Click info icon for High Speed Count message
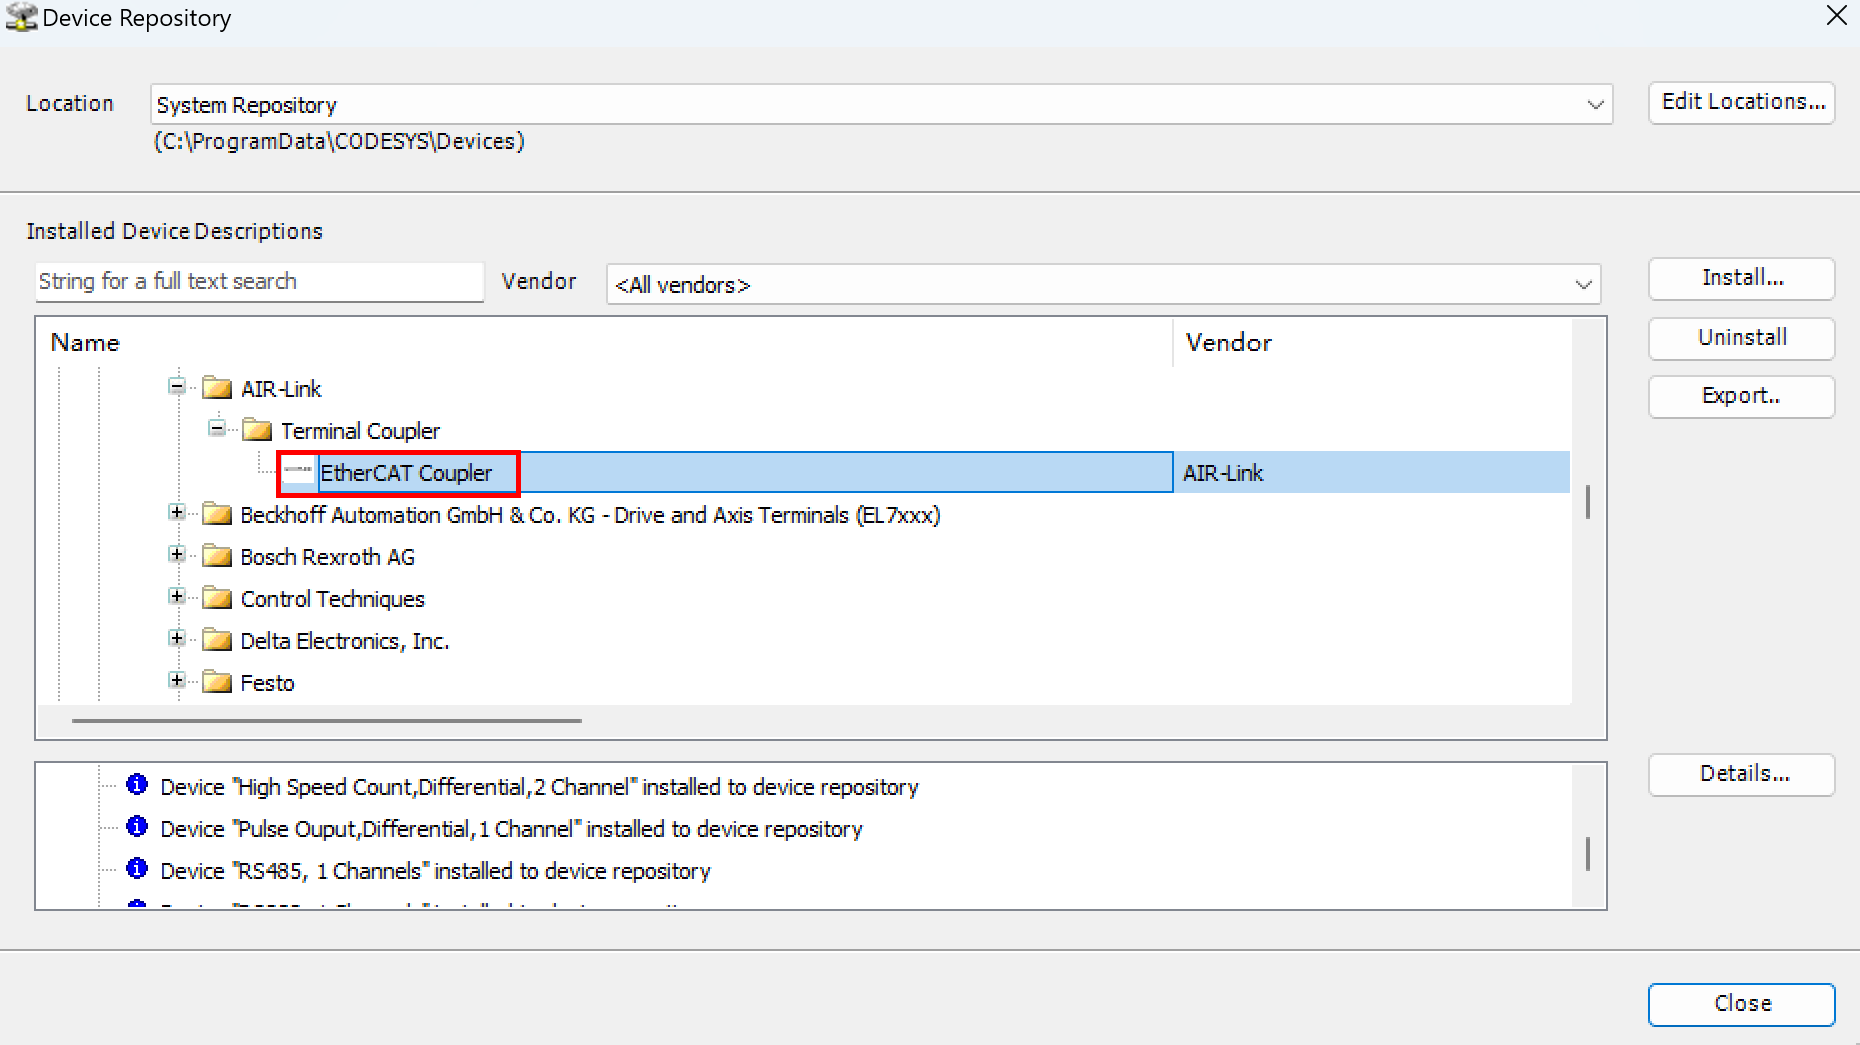The width and height of the screenshot is (1860, 1045). 137,786
